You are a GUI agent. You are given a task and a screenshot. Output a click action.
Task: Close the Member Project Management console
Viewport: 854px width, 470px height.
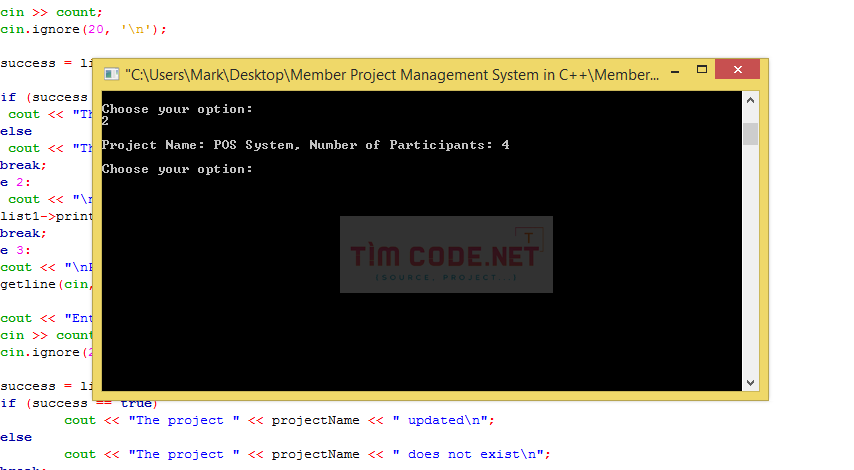pyautogui.click(x=737, y=69)
